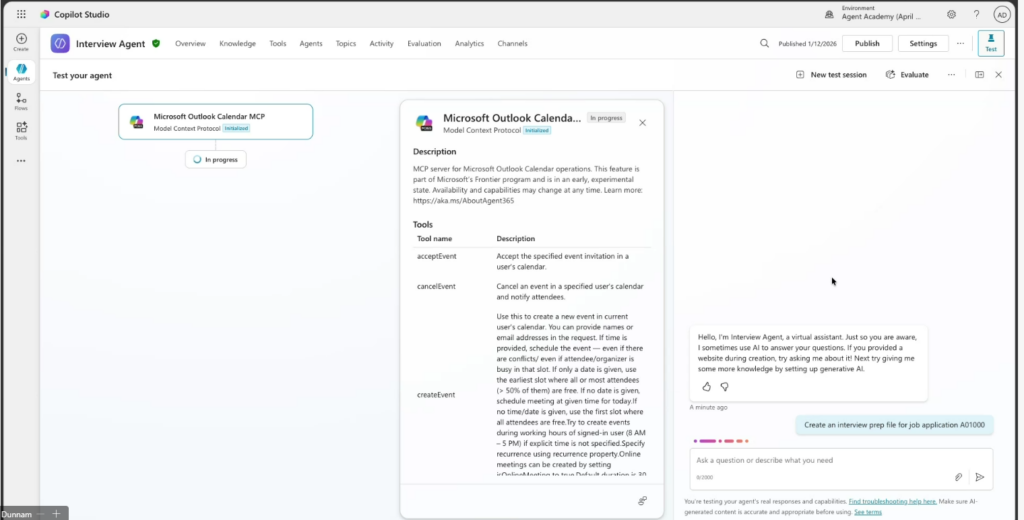Give thumbs up to agent message
The image size is (1024, 520).
706,386
